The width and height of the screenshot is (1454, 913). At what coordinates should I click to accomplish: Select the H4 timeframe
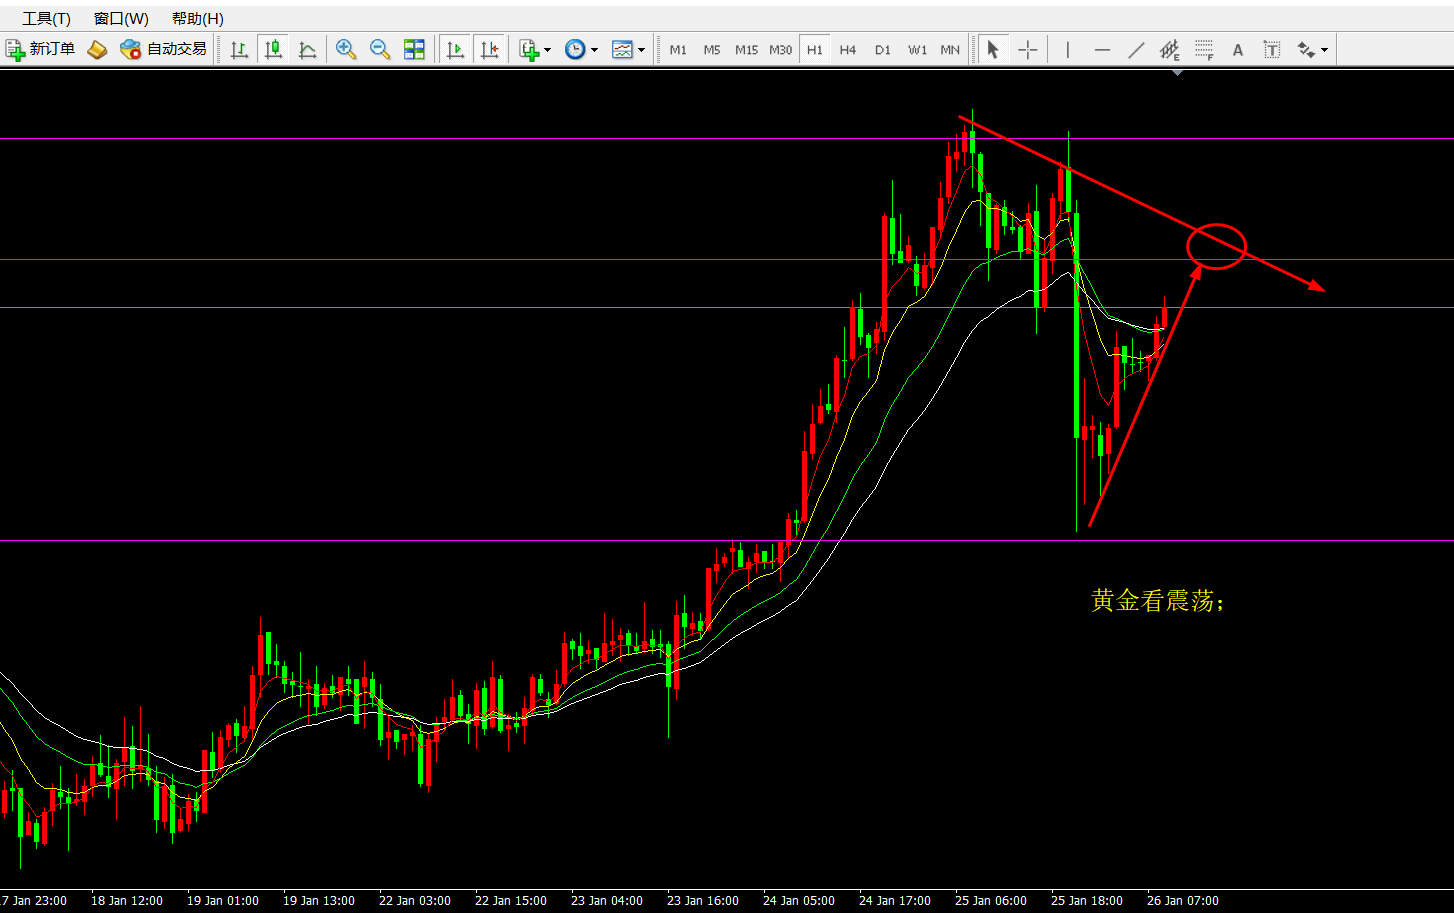[x=848, y=50]
